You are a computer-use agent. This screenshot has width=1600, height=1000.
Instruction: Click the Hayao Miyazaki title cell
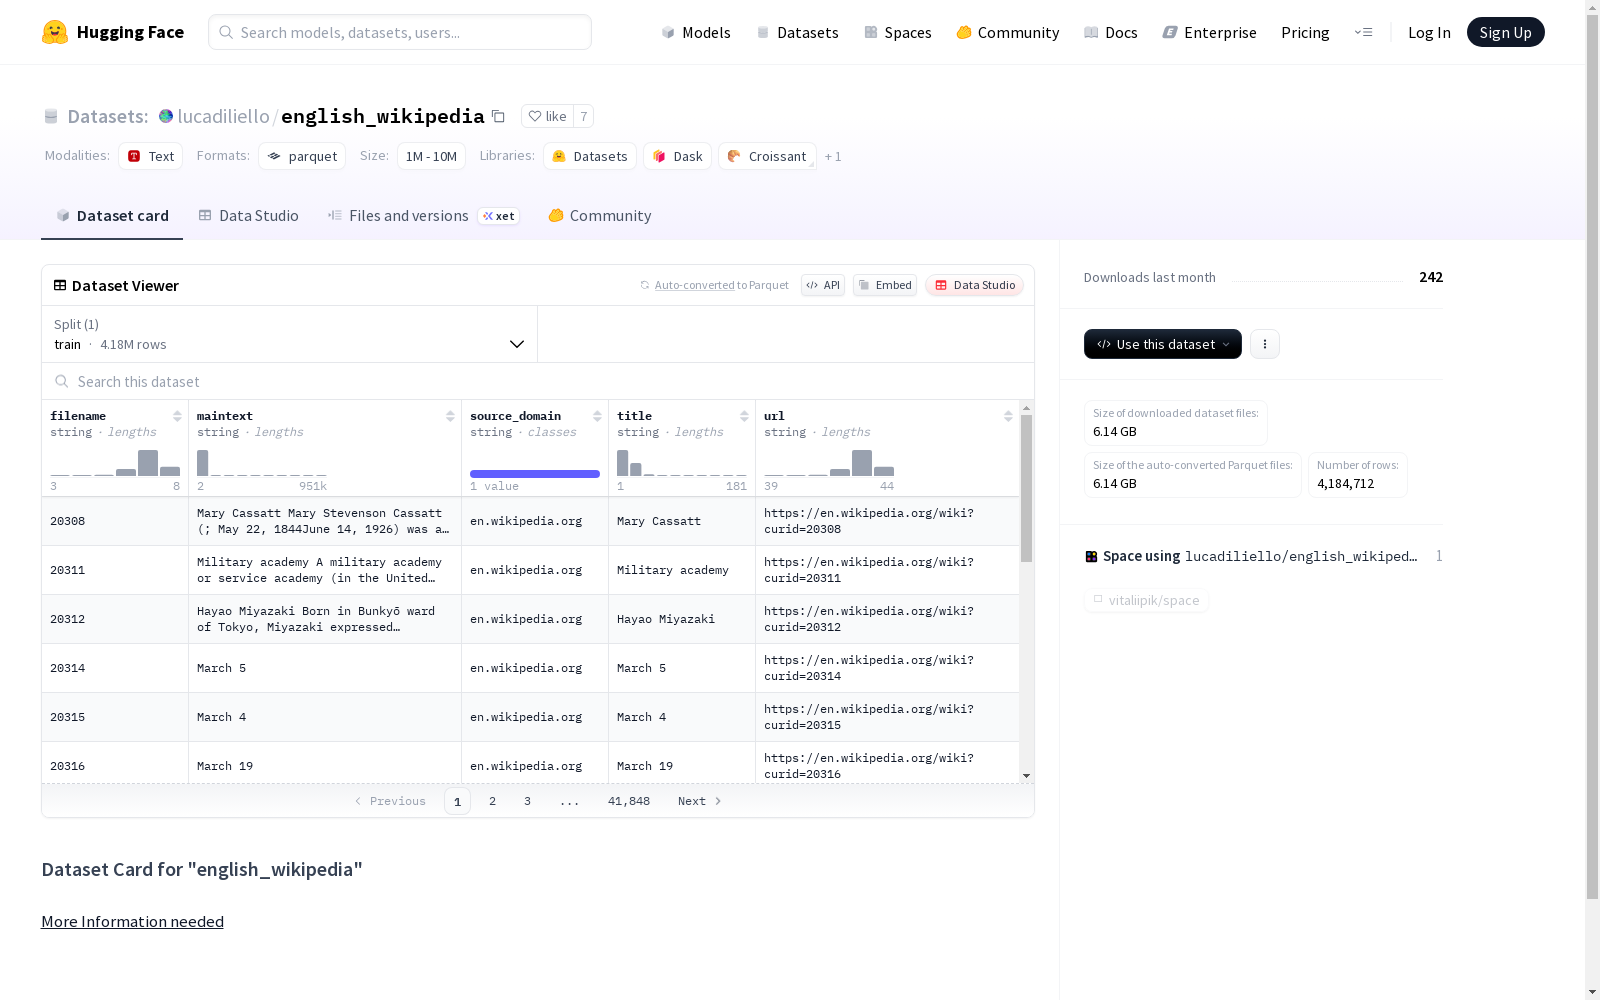[681, 619]
